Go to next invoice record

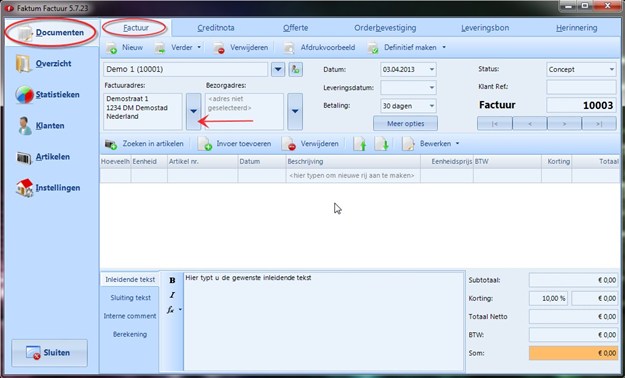pyautogui.click(x=564, y=124)
